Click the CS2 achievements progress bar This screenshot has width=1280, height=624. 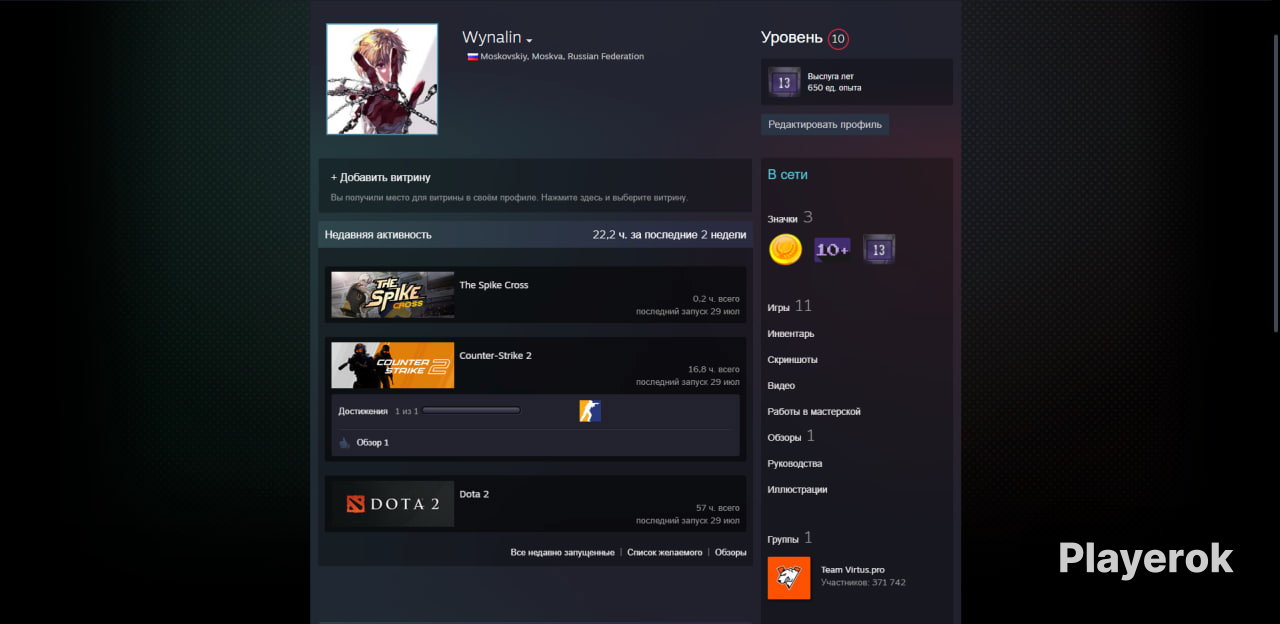pyautogui.click(x=472, y=411)
